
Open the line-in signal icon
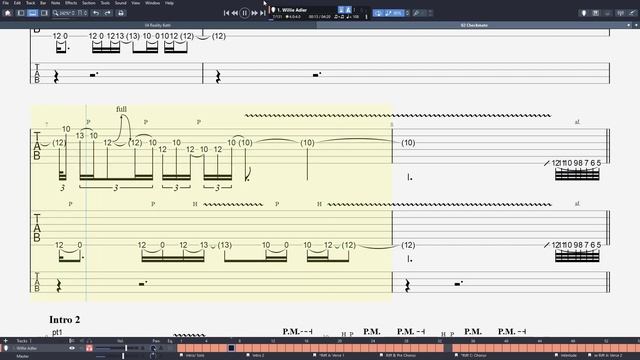point(632,13)
